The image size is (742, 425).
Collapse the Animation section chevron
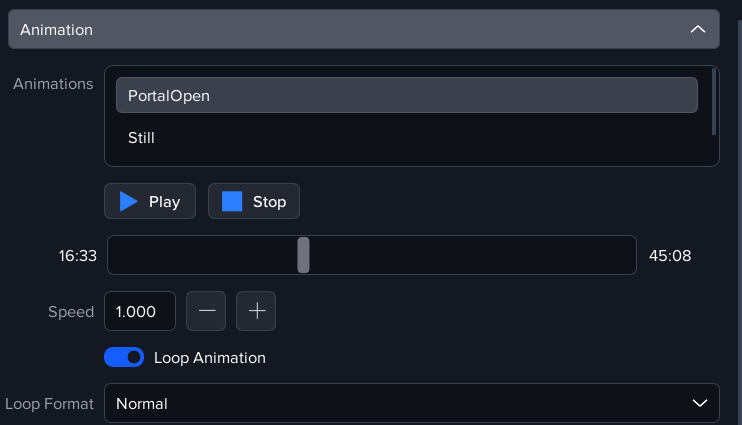coord(698,30)
